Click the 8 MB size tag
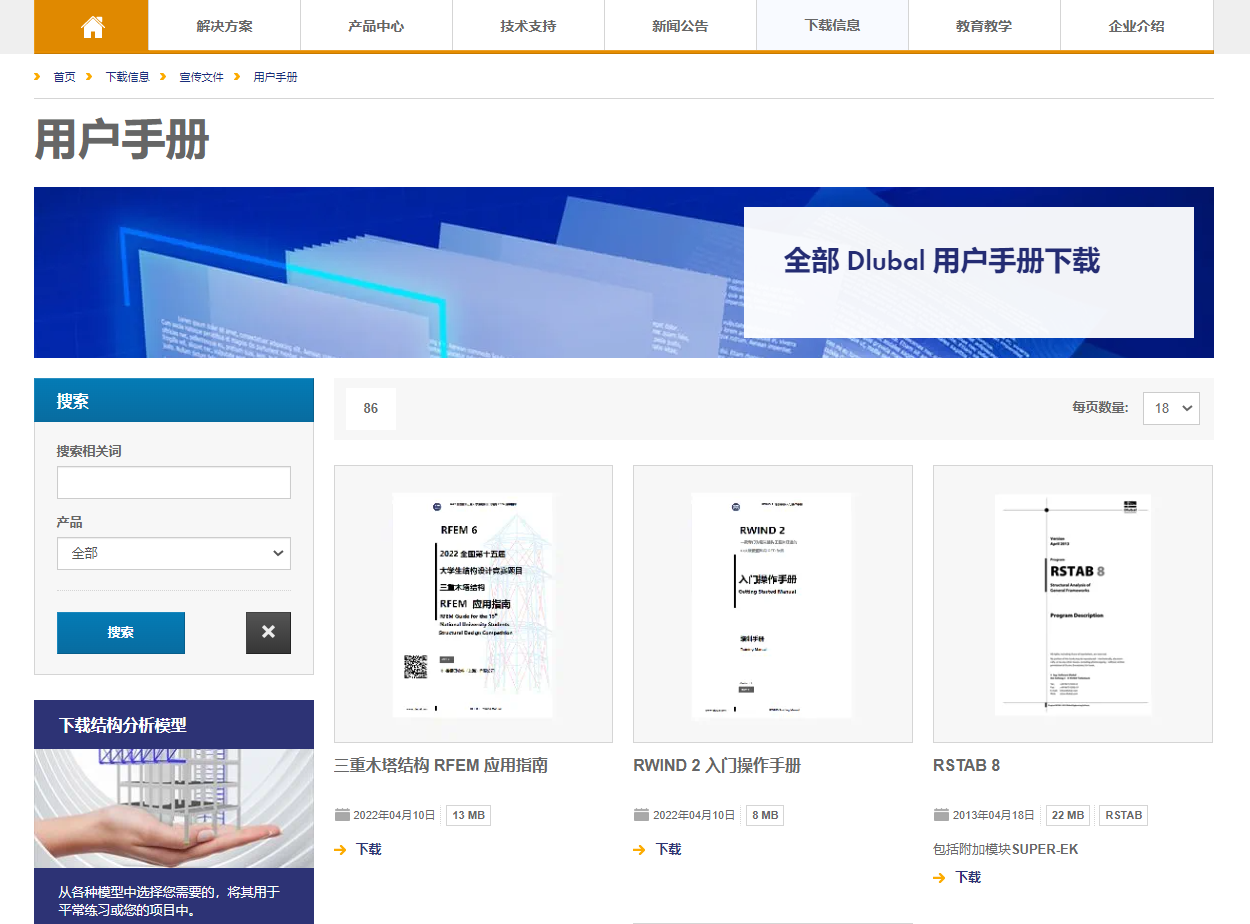The width and height of the screenshot is (1250, 924). coord(764,815)
